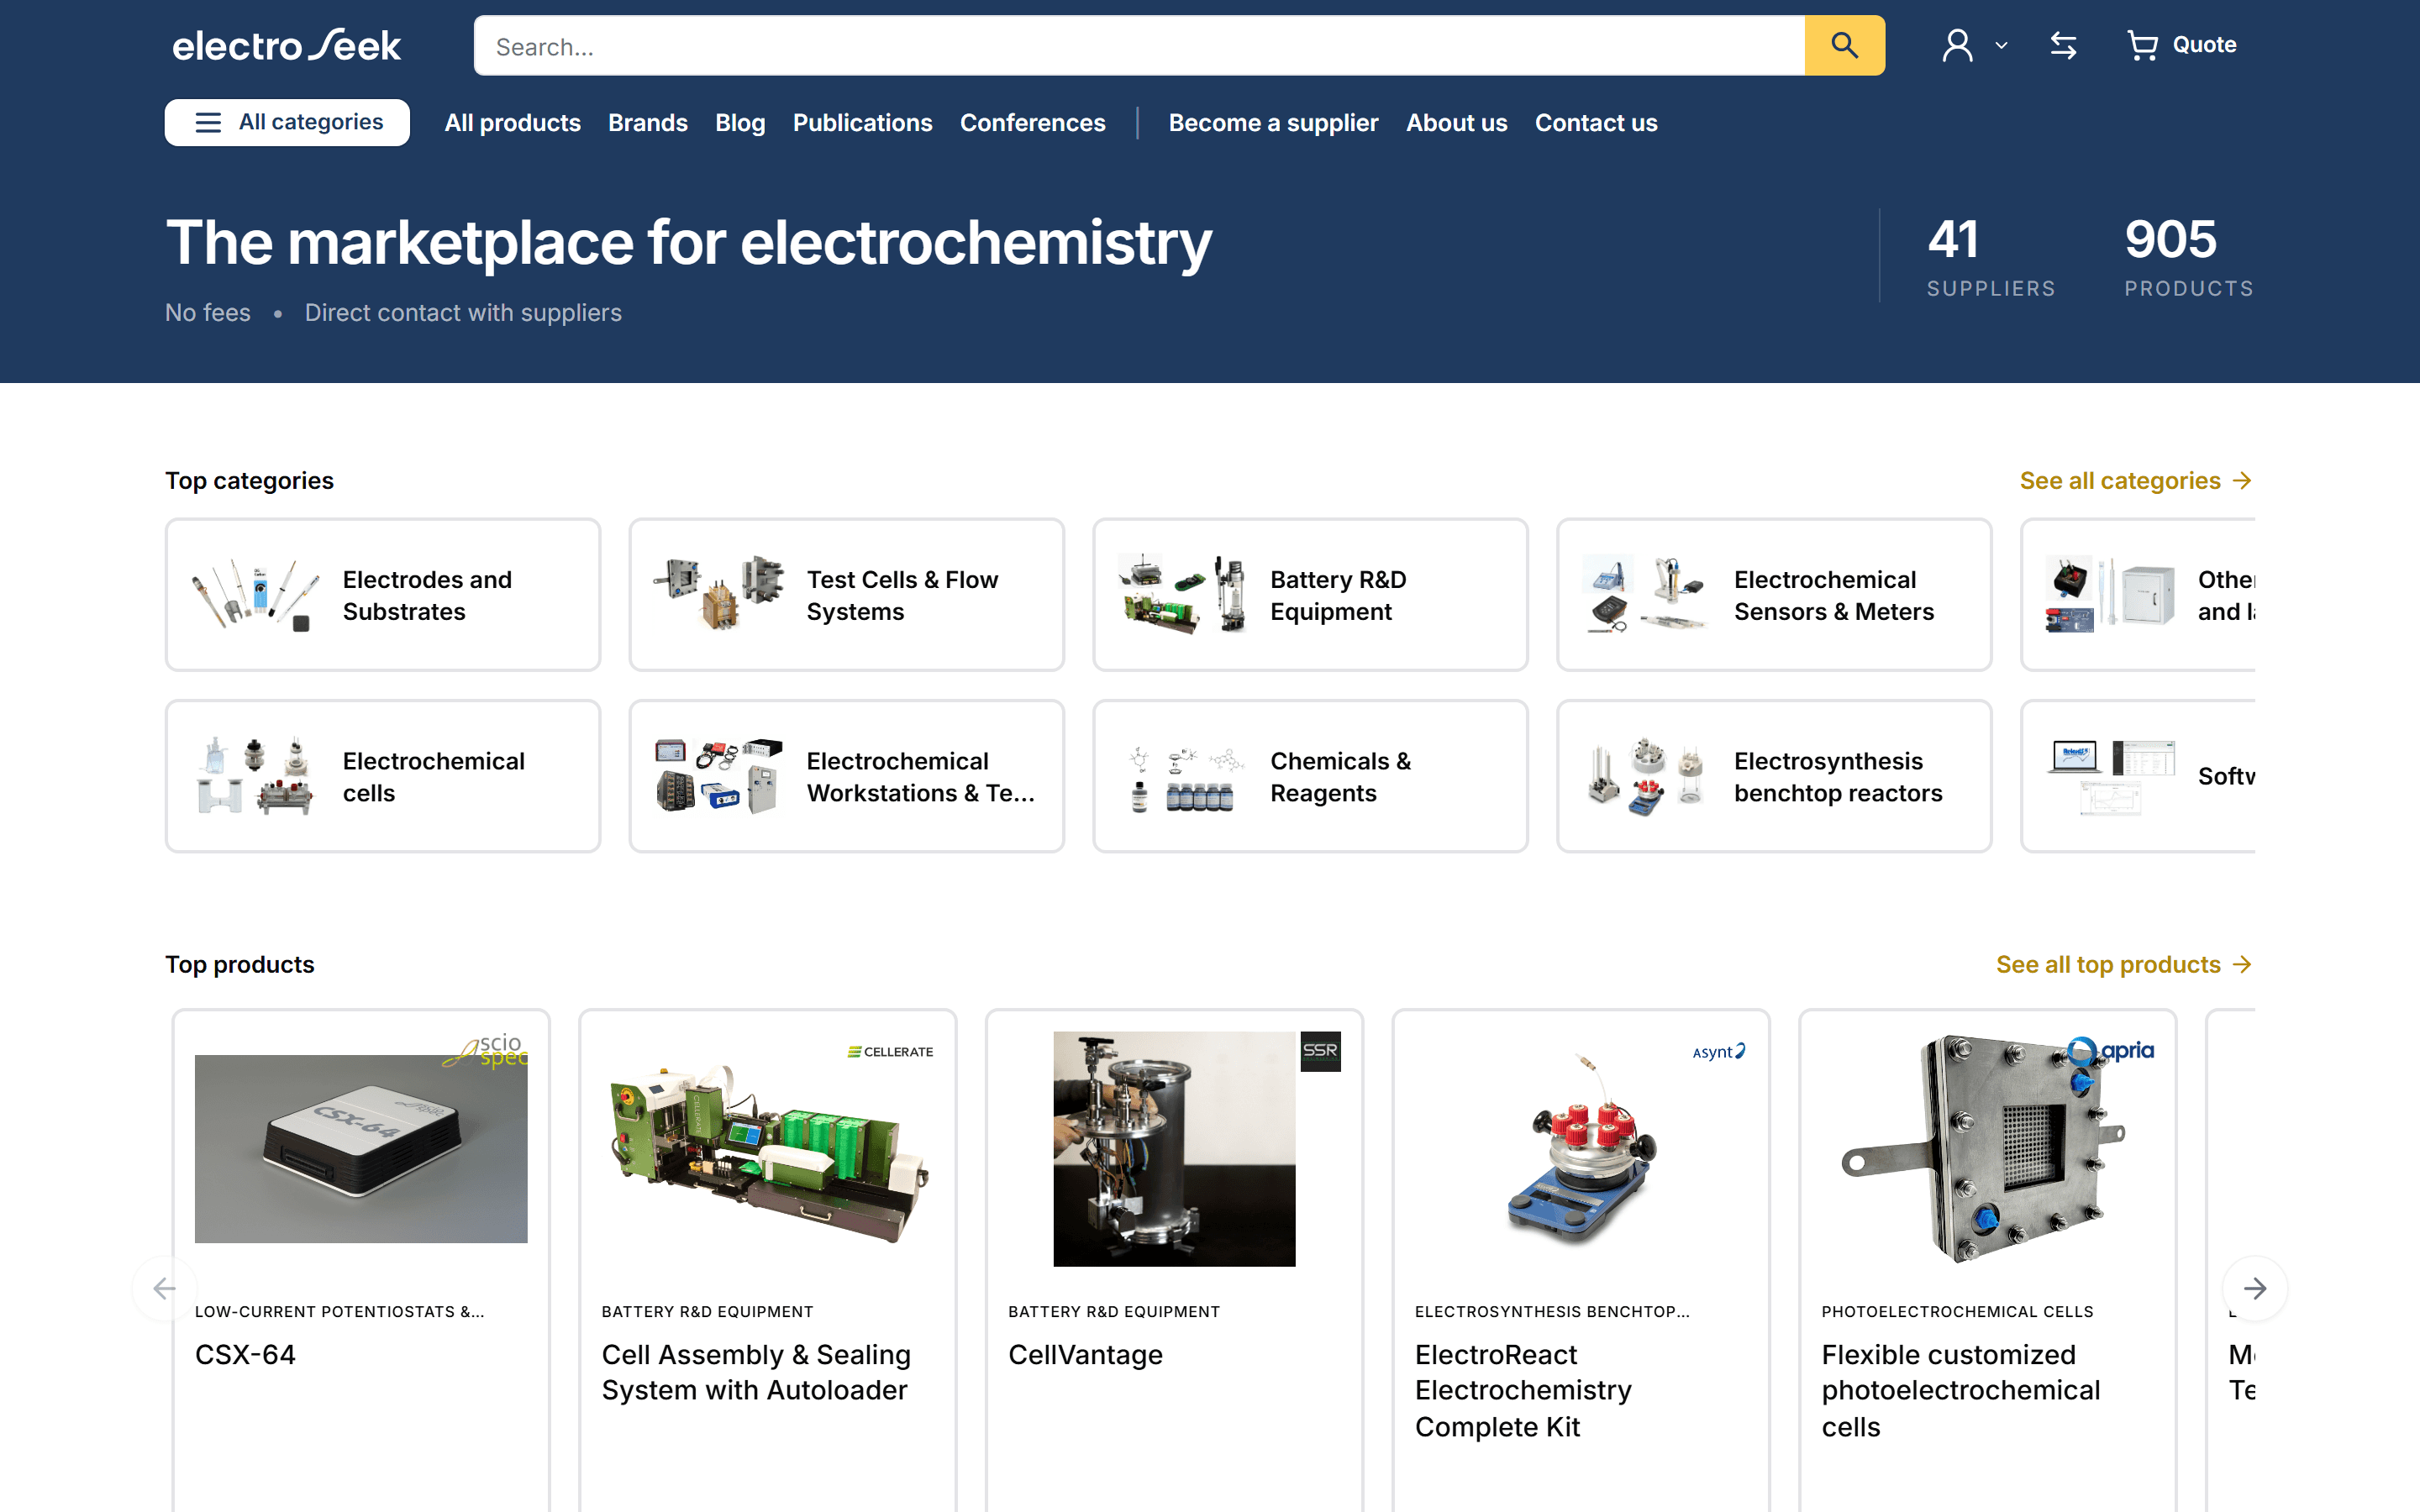
Task: Open the user account icon
Action: click(1957, 45)
